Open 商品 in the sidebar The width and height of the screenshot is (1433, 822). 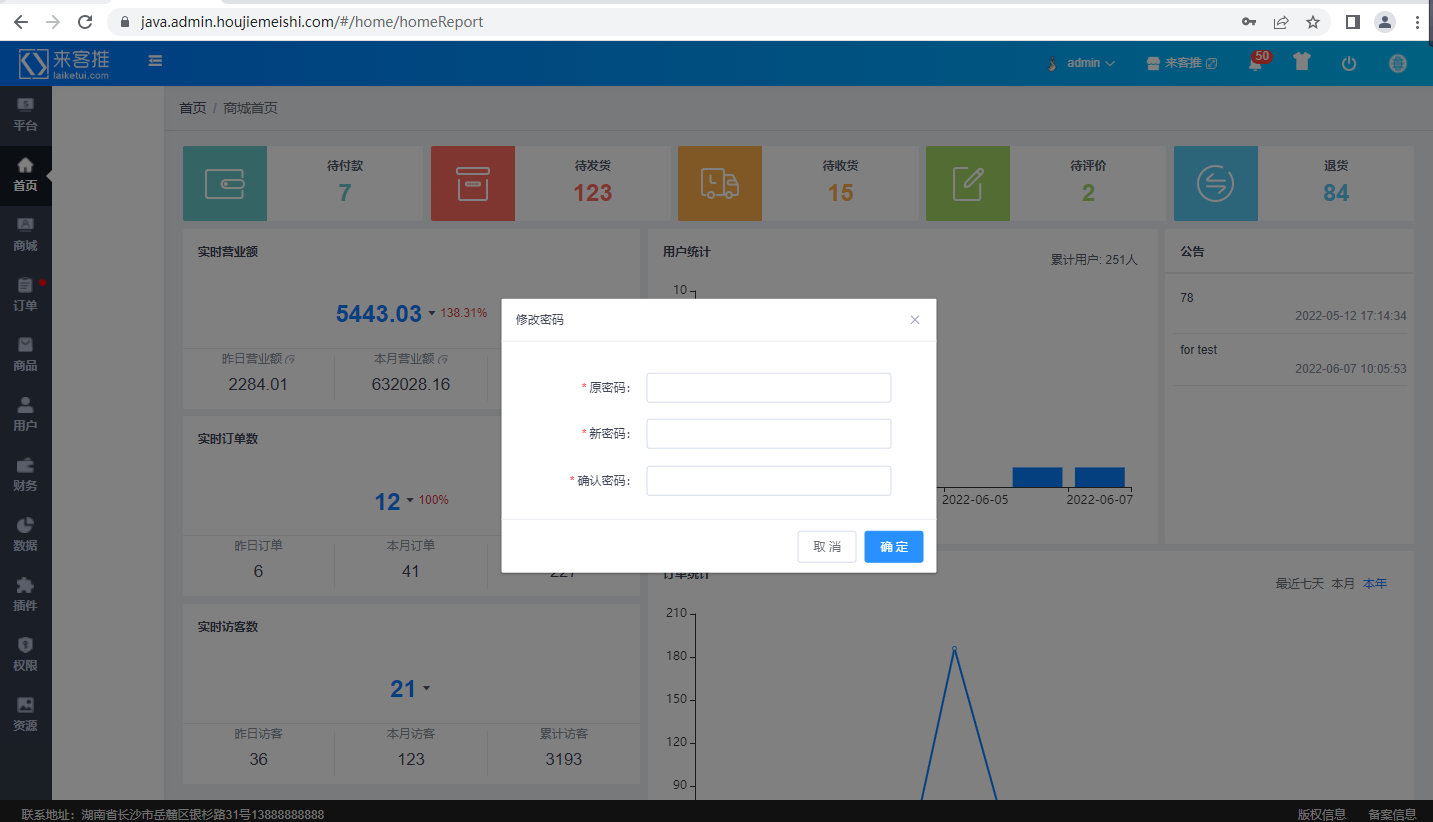(25, 355)
